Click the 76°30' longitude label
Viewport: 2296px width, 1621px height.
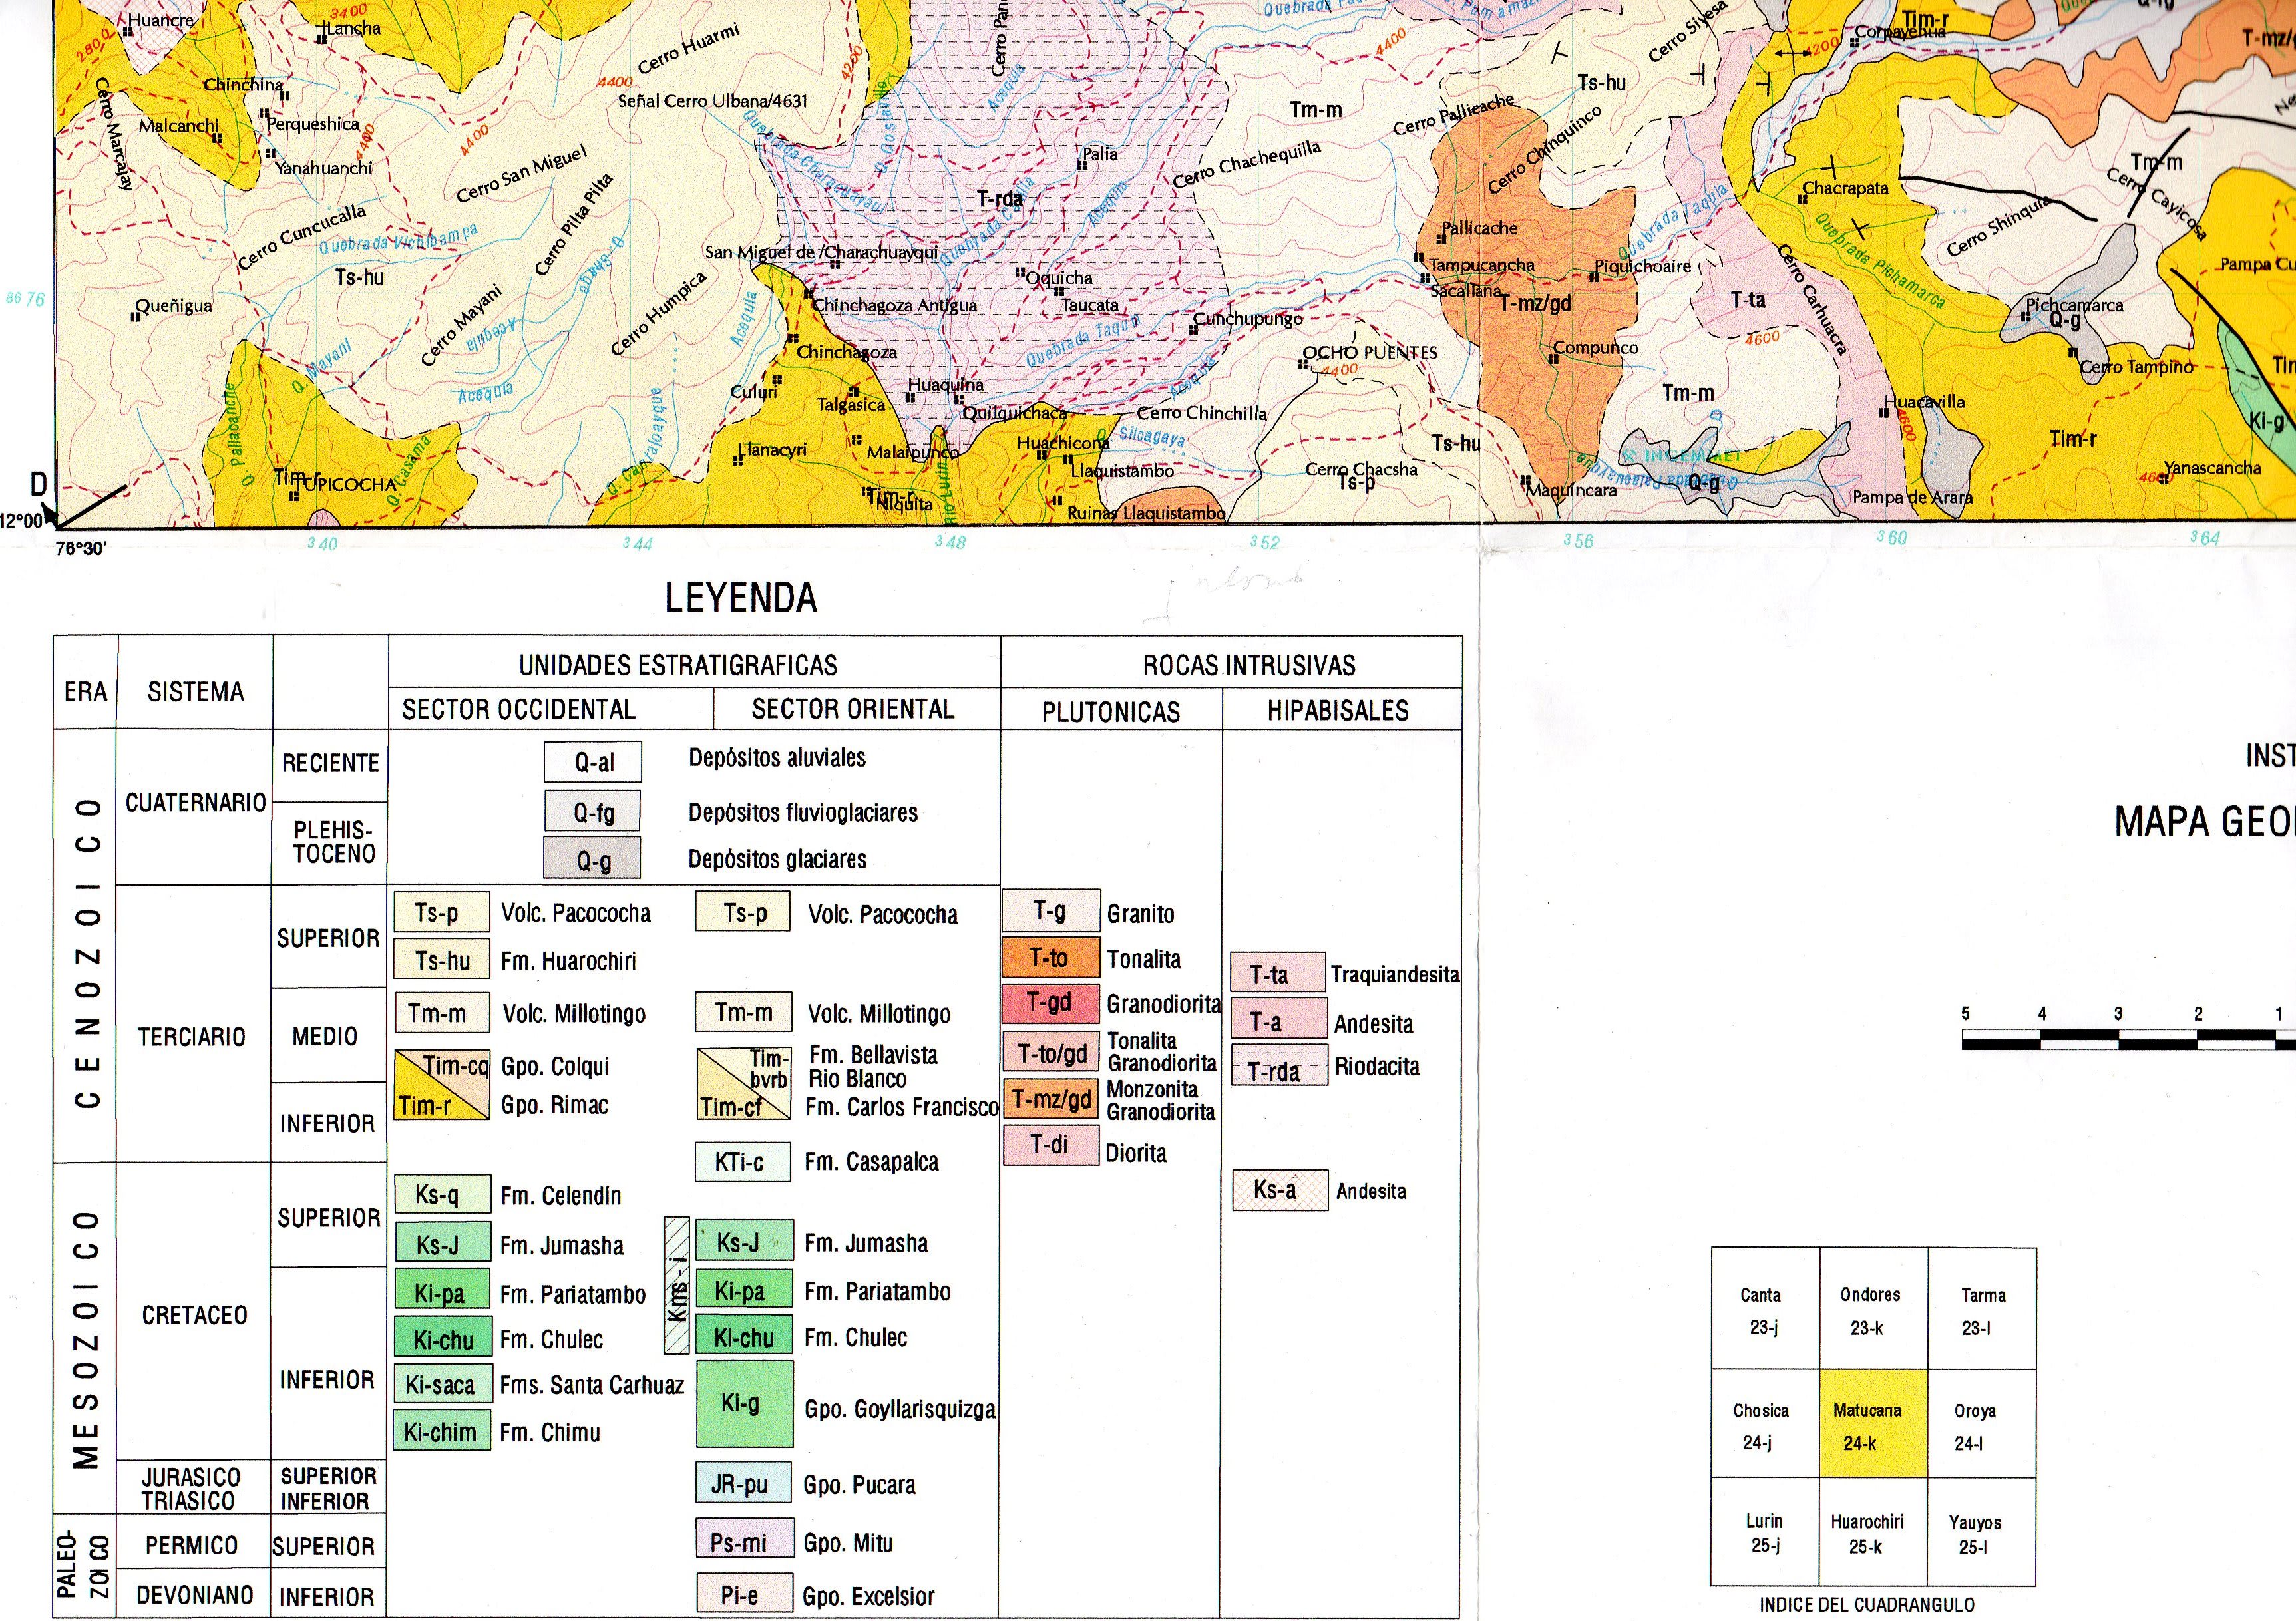tap(81, 549)
